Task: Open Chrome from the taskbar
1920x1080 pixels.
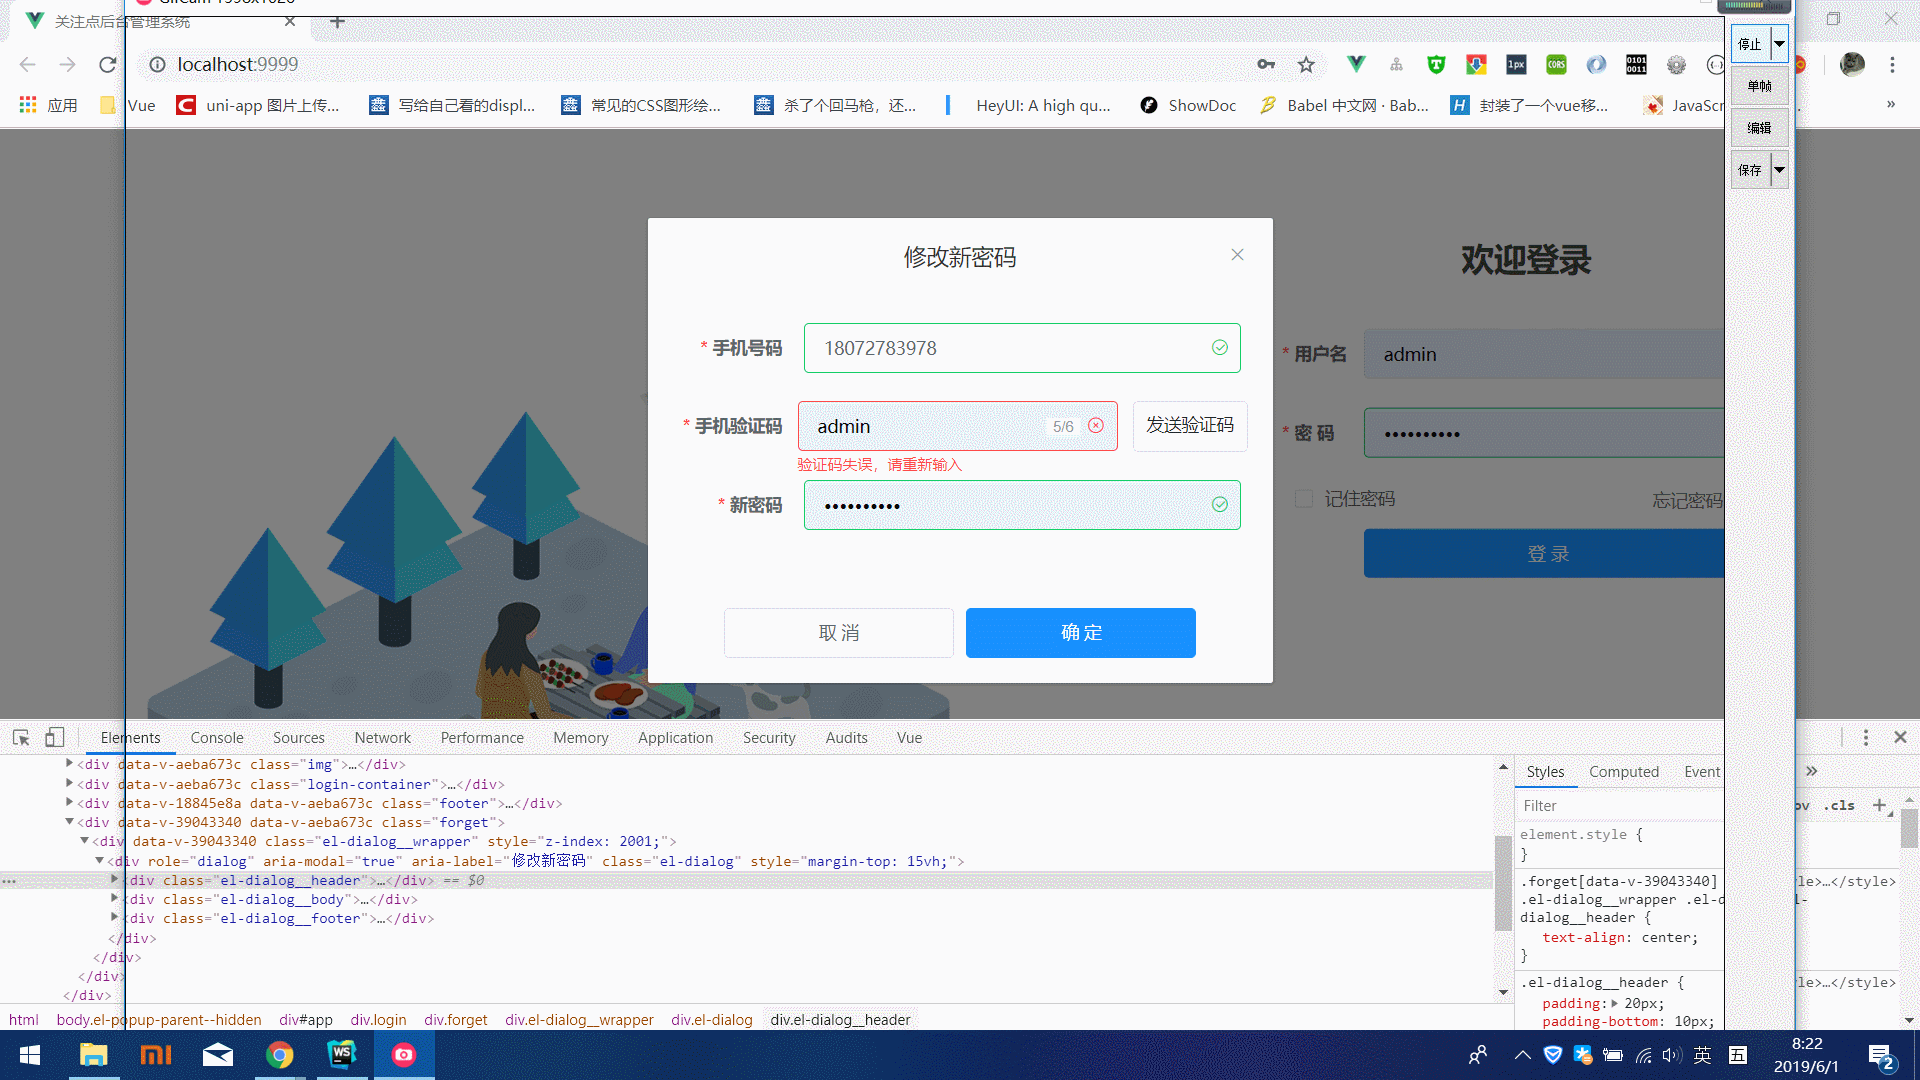Action: pyautogui.click(x=280, y=1055)
